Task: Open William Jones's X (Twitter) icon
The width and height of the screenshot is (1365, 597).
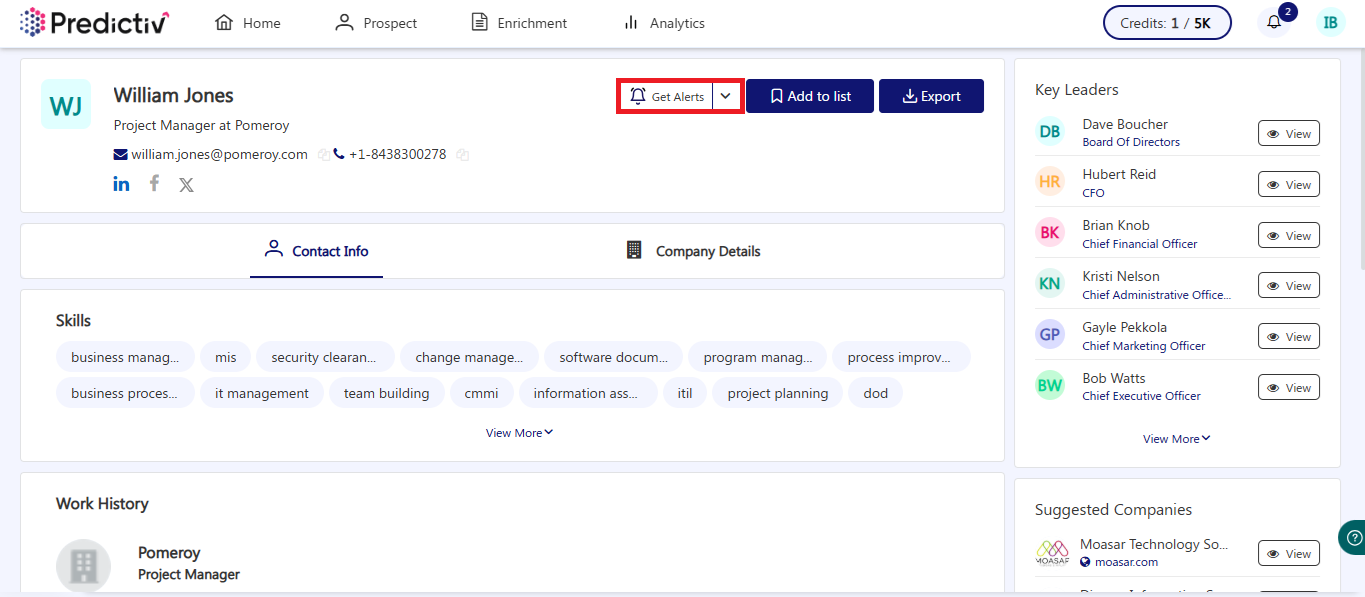Action: pos(186,184)
